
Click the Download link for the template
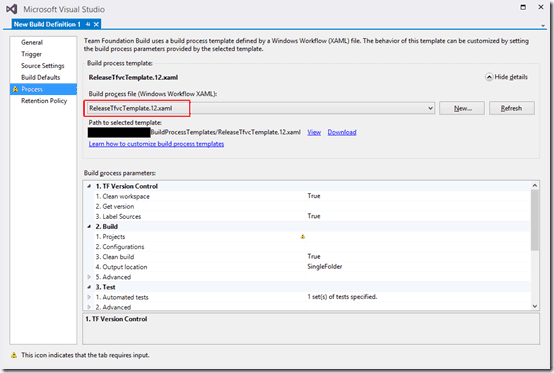point(342,132)
